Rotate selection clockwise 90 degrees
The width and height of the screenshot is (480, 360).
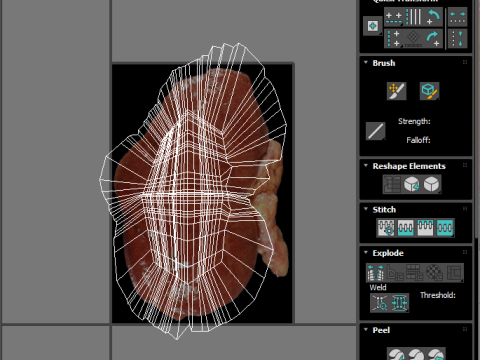point(433,39)
